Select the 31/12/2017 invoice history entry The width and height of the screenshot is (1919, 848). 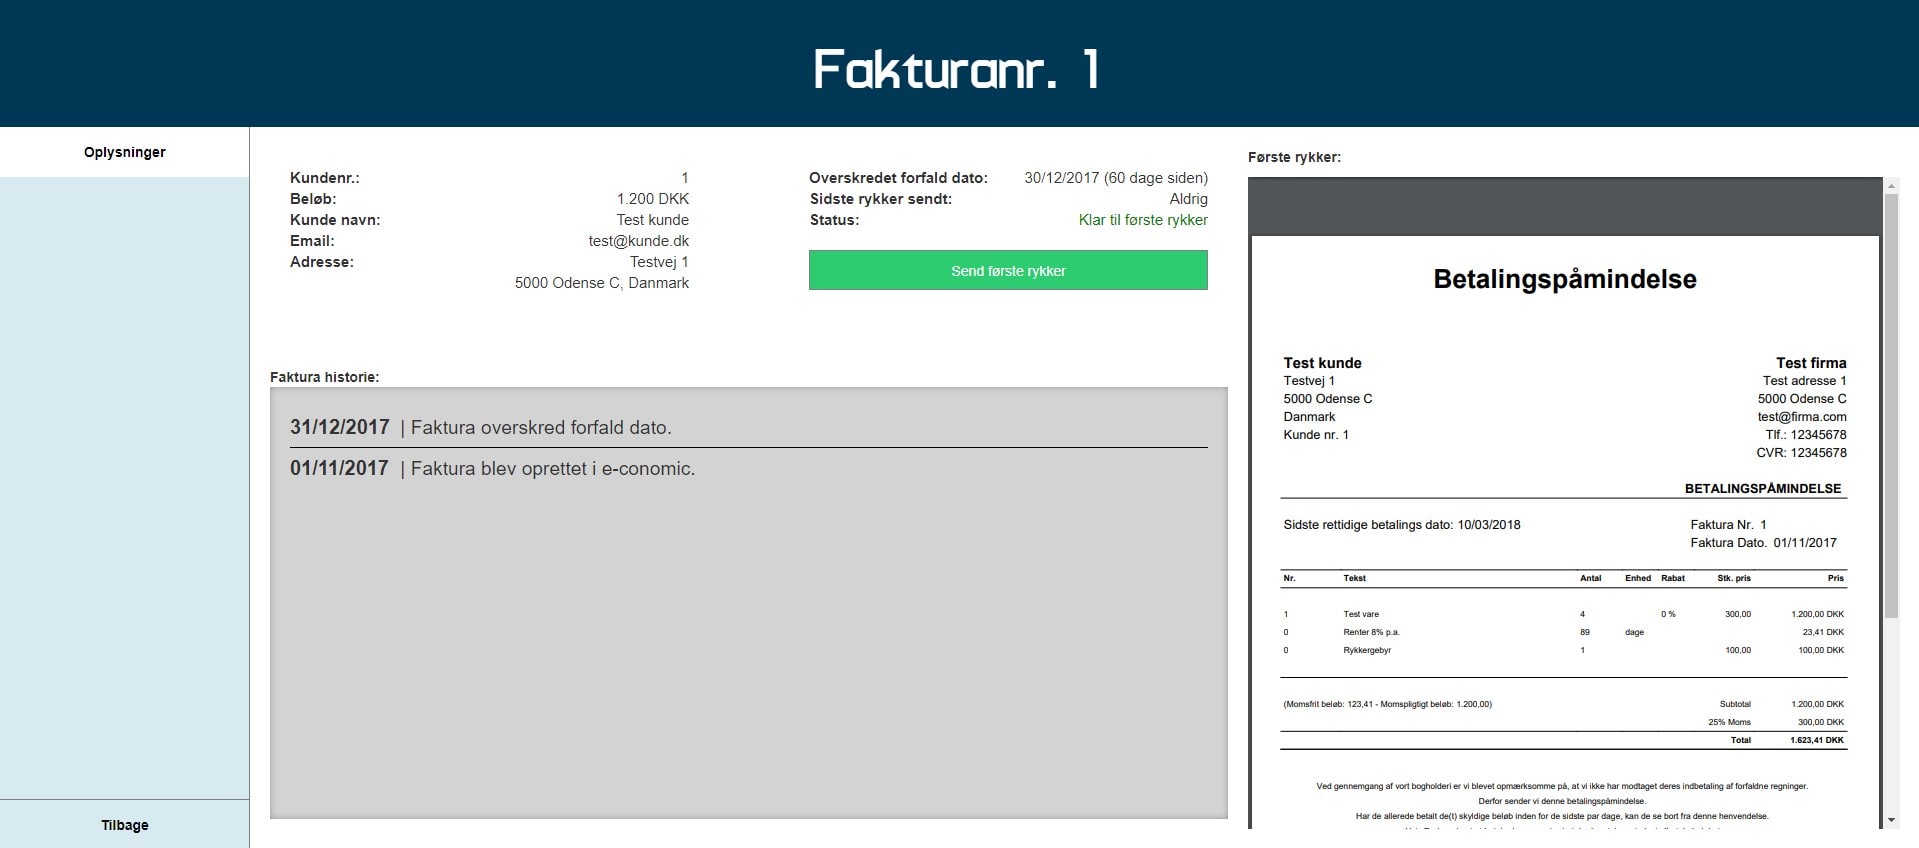[480, 427]
